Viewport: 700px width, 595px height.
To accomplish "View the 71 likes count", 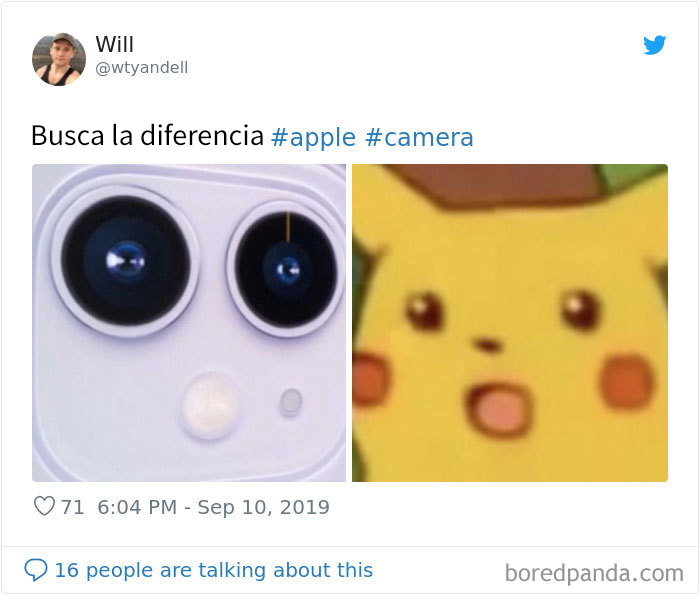I will point(72,507).
